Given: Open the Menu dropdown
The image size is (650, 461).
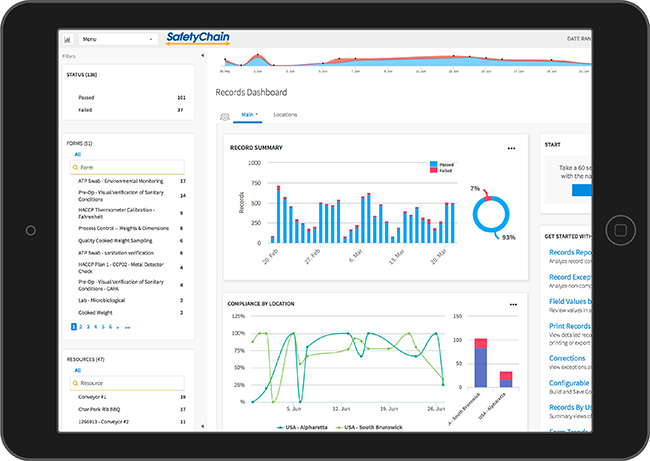Looking at the screenshot, I should click(x=118, y=39).
